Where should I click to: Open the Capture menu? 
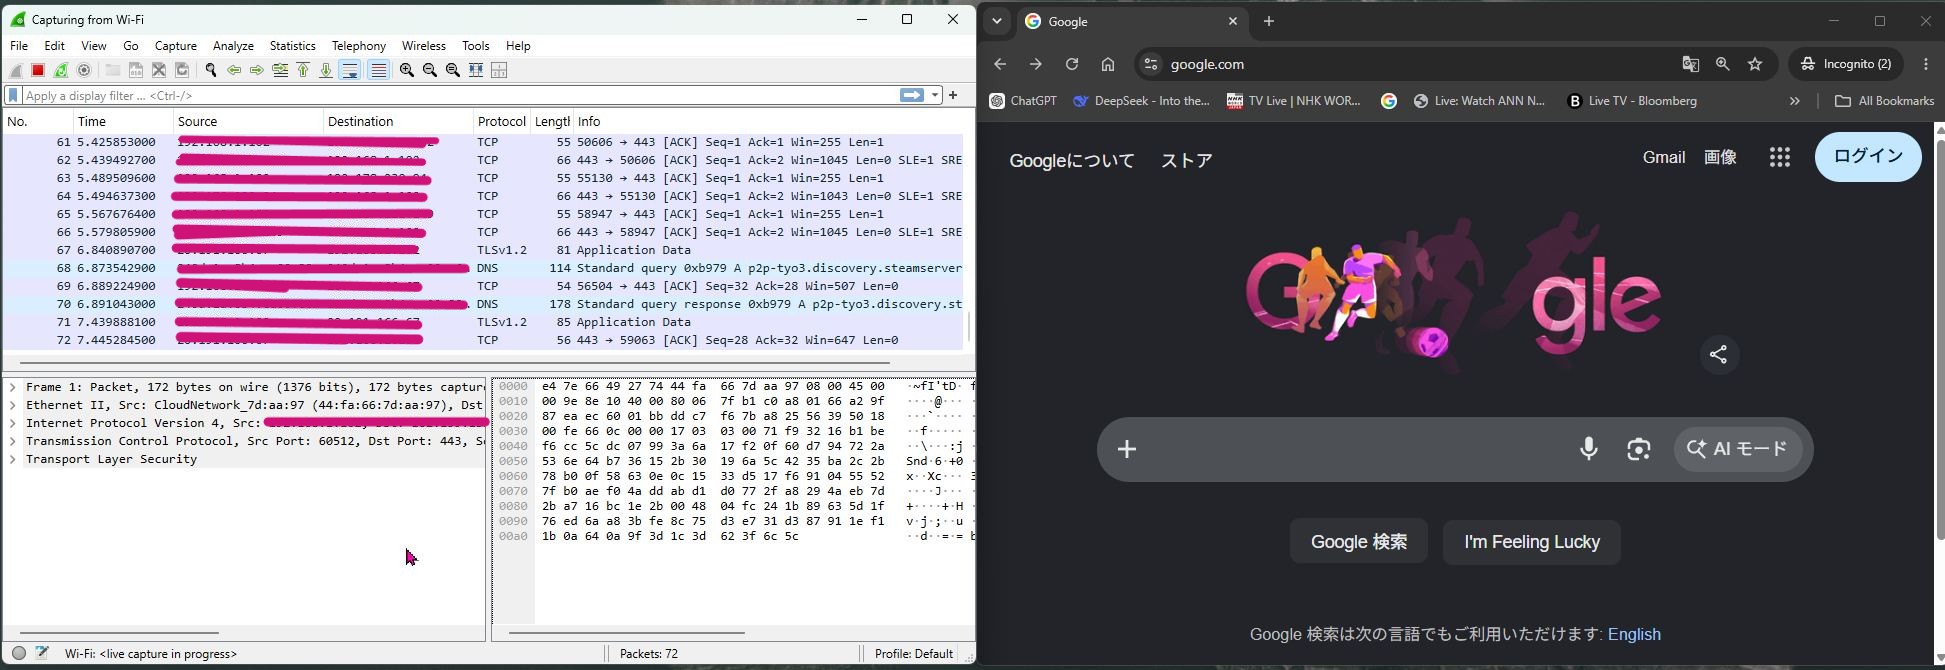coord(176,46)
